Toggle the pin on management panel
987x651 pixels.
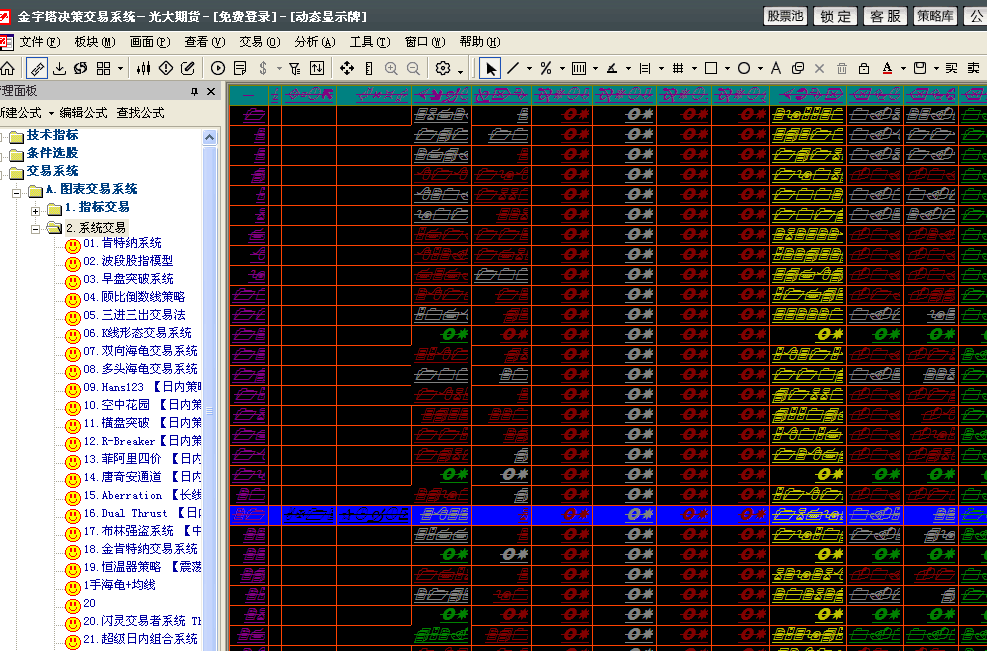[x=195, y=92]
